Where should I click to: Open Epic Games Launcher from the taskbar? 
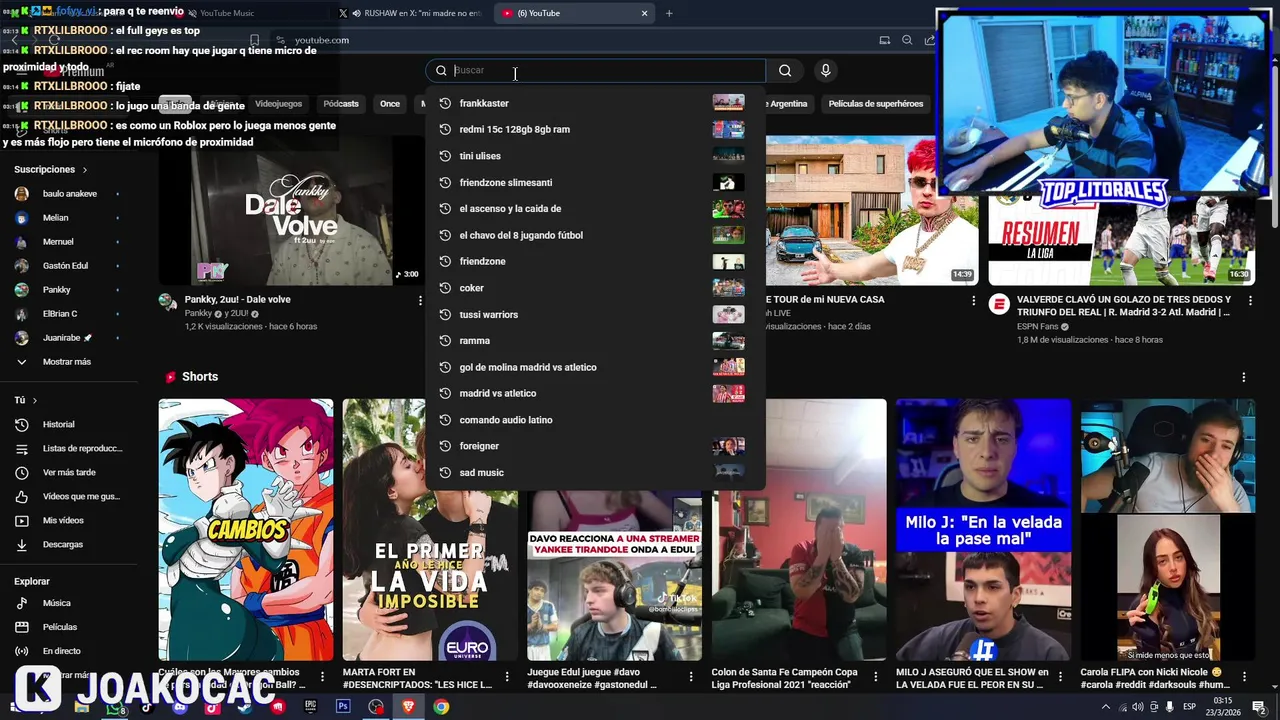point(310,707)
